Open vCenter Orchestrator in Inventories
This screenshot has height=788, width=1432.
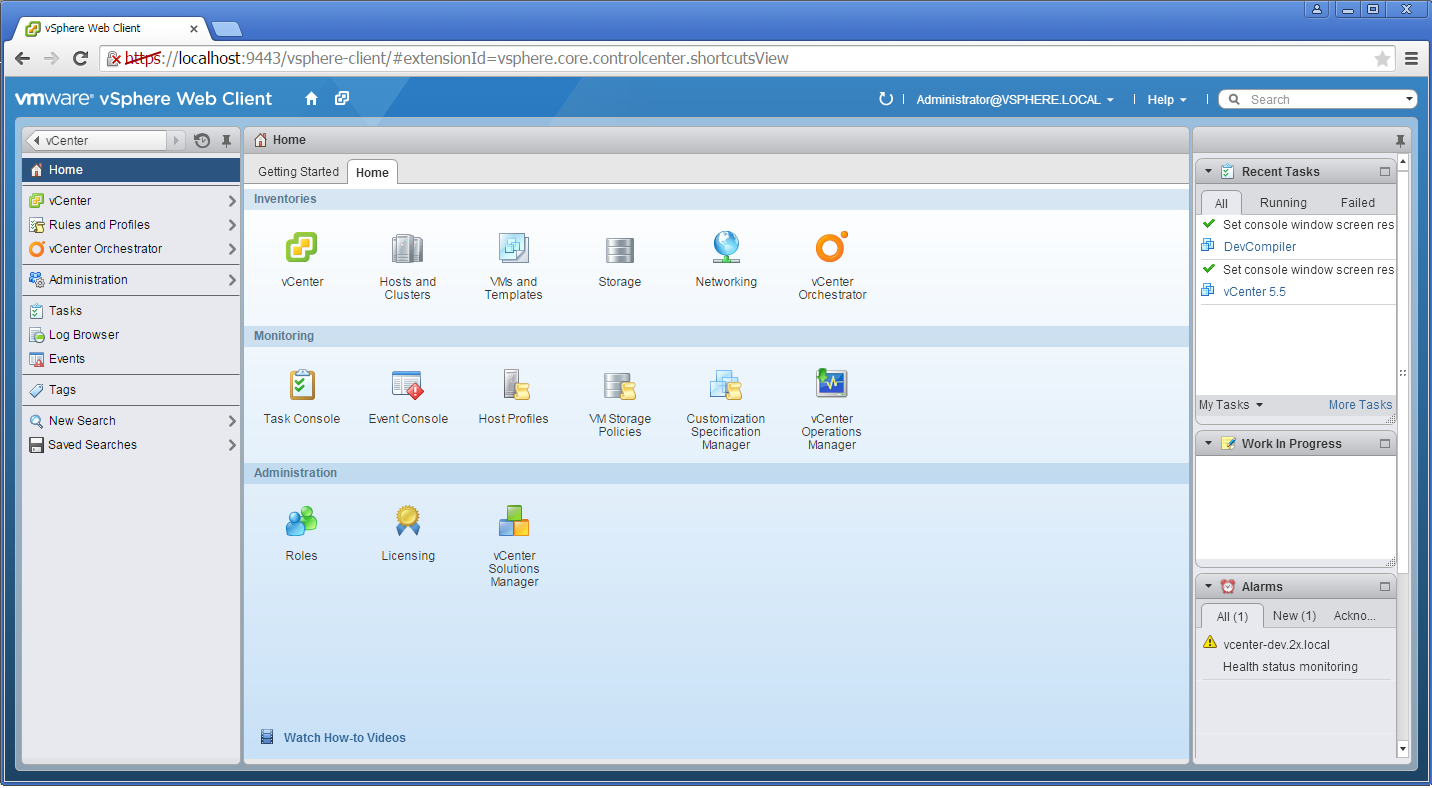tap(832, 248)
